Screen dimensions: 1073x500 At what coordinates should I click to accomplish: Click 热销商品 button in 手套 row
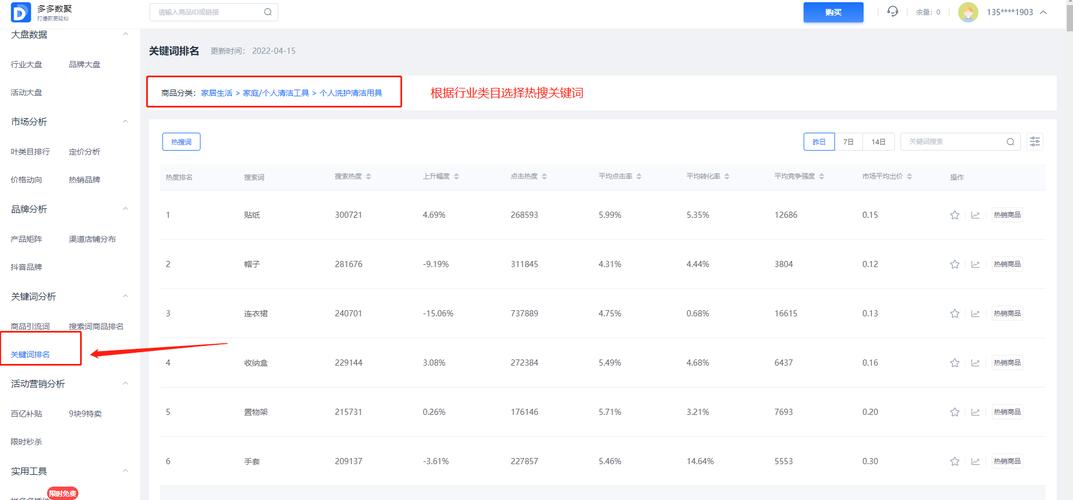tap(1007, 461)
